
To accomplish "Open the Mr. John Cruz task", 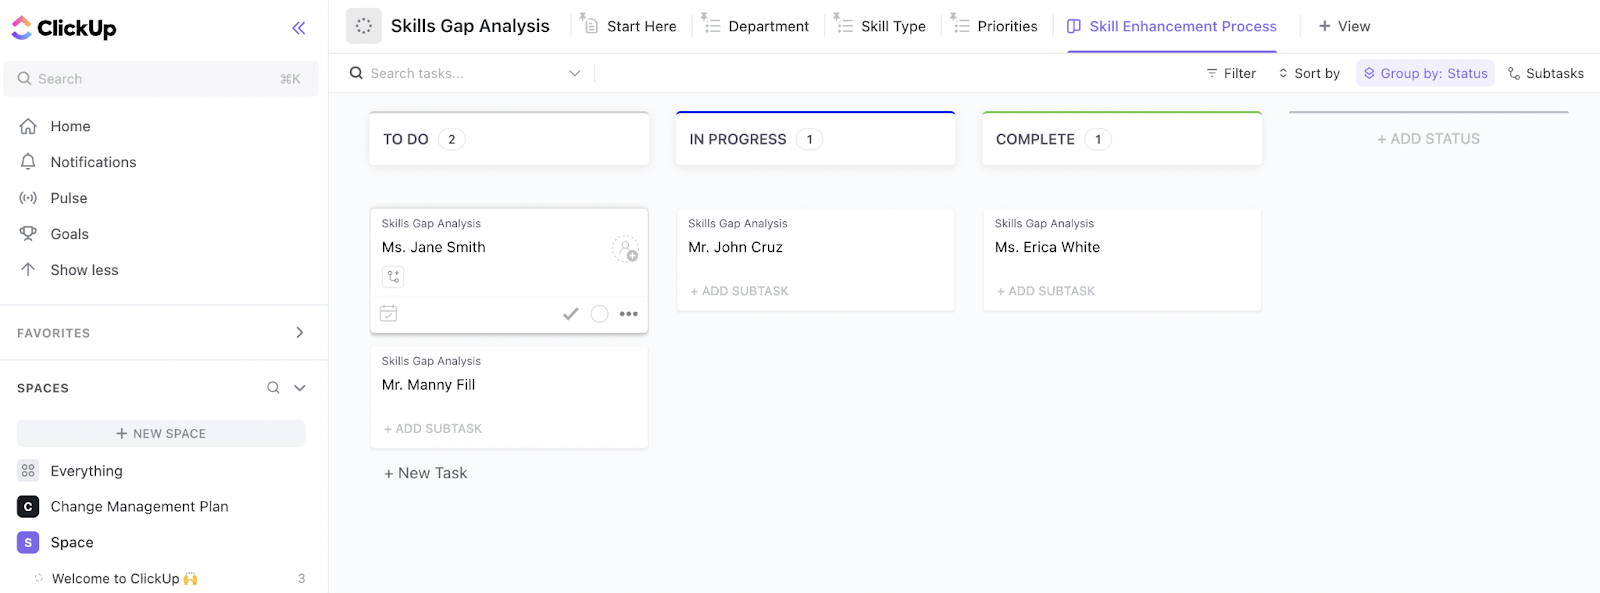I will pyautogui.click(x=736, y=247).
